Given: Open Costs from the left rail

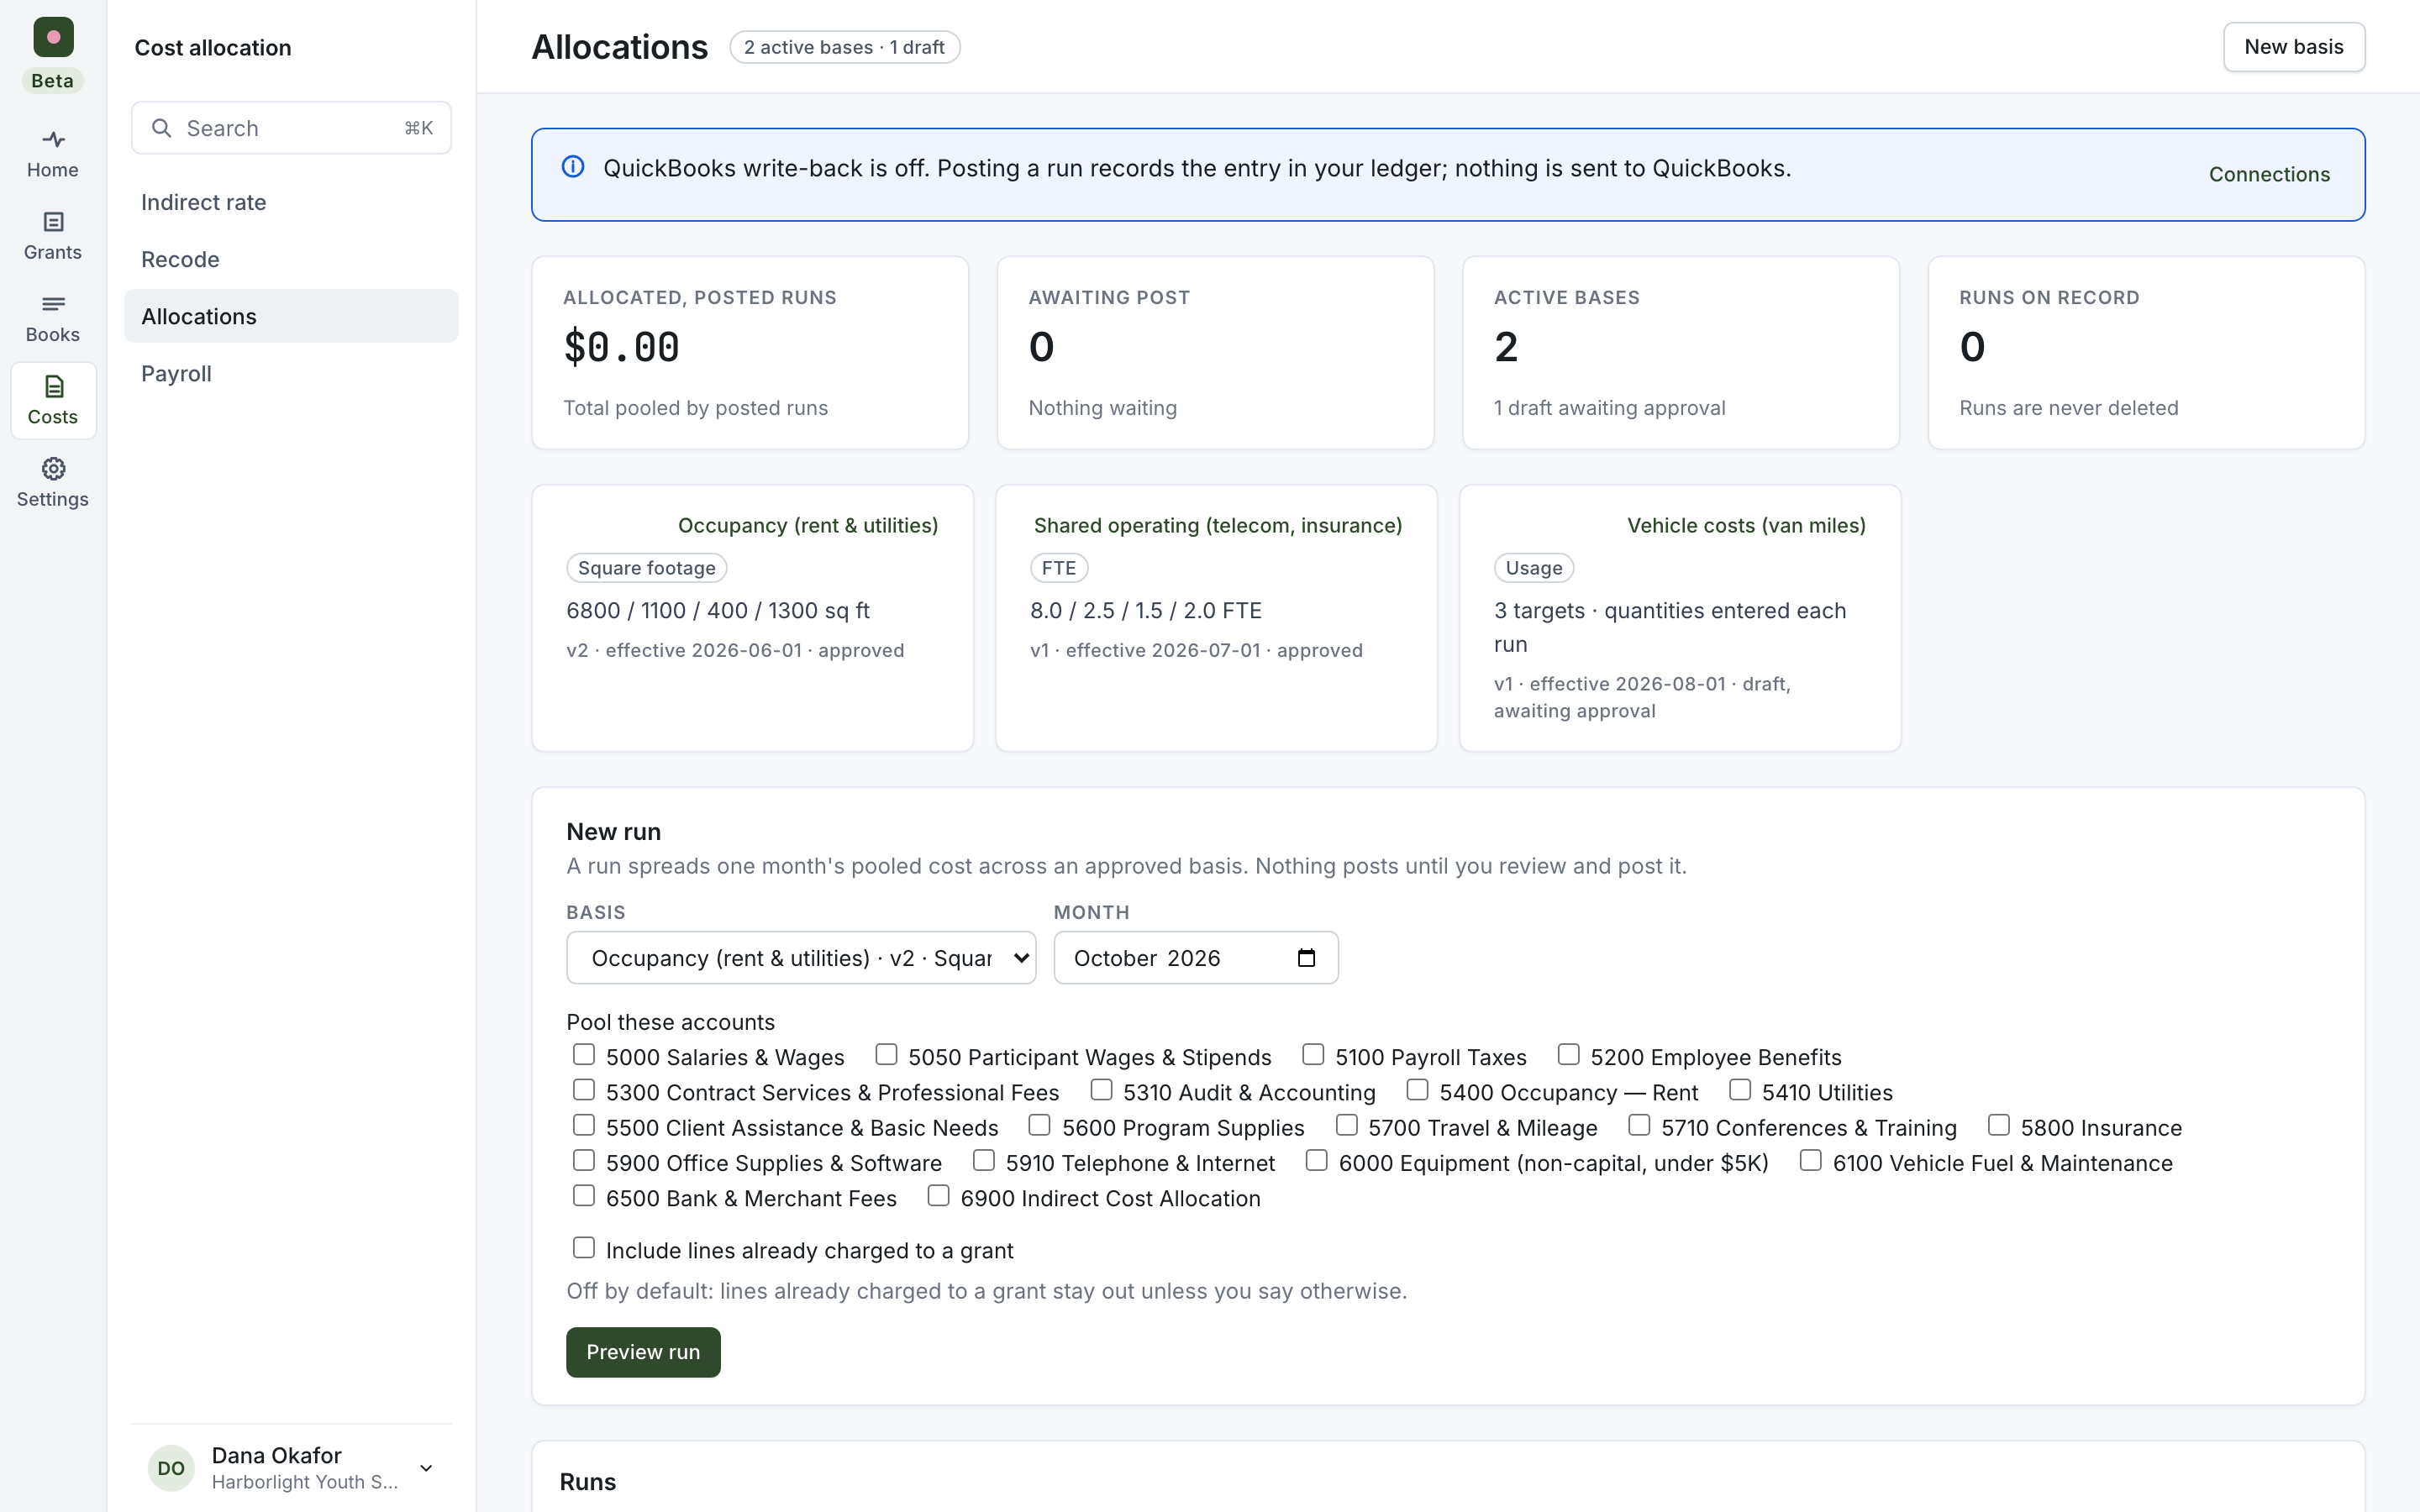Looking at the screenshot, I should pos(53,400).
